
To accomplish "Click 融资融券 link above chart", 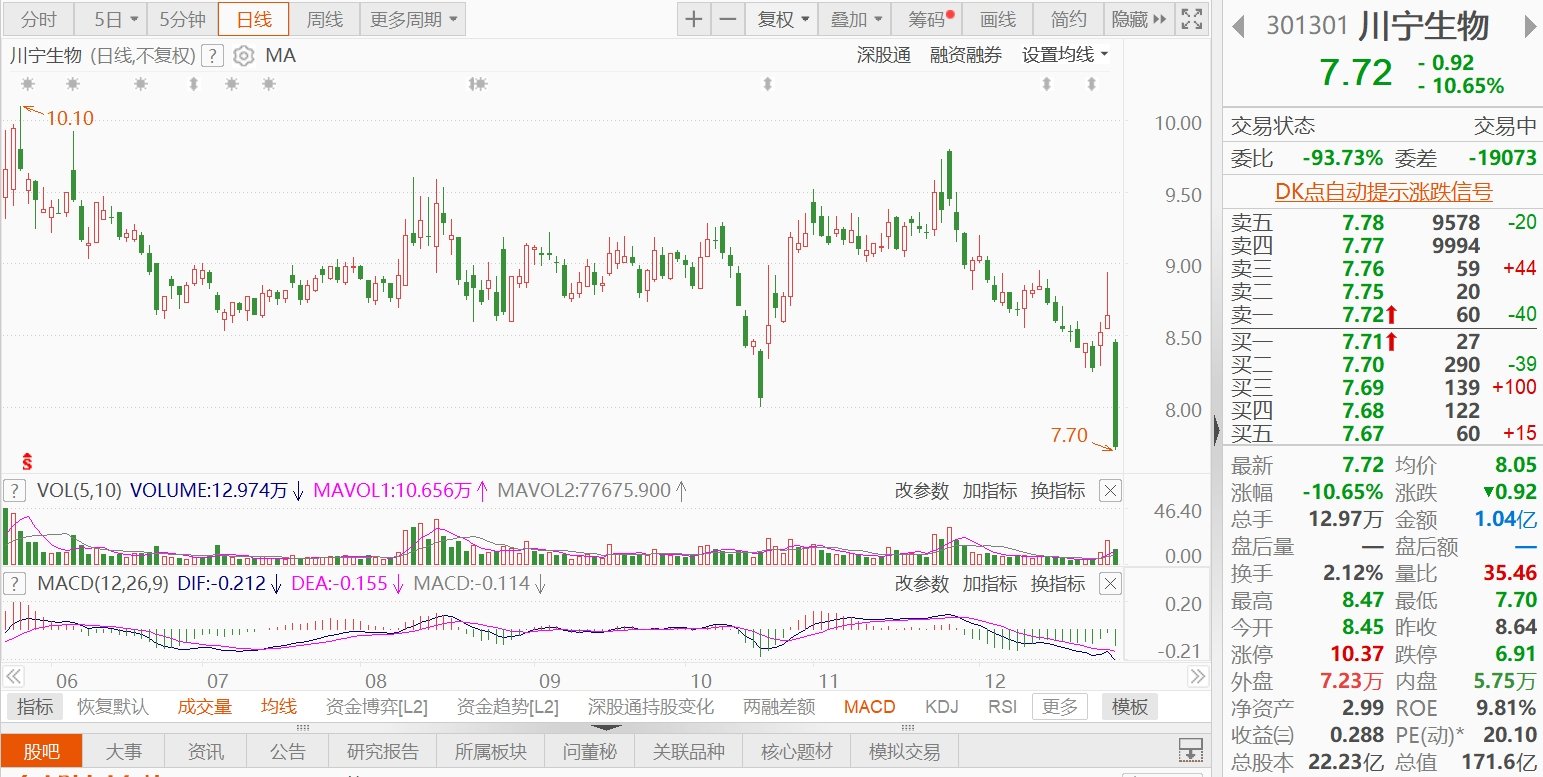I will click(966, 56).
